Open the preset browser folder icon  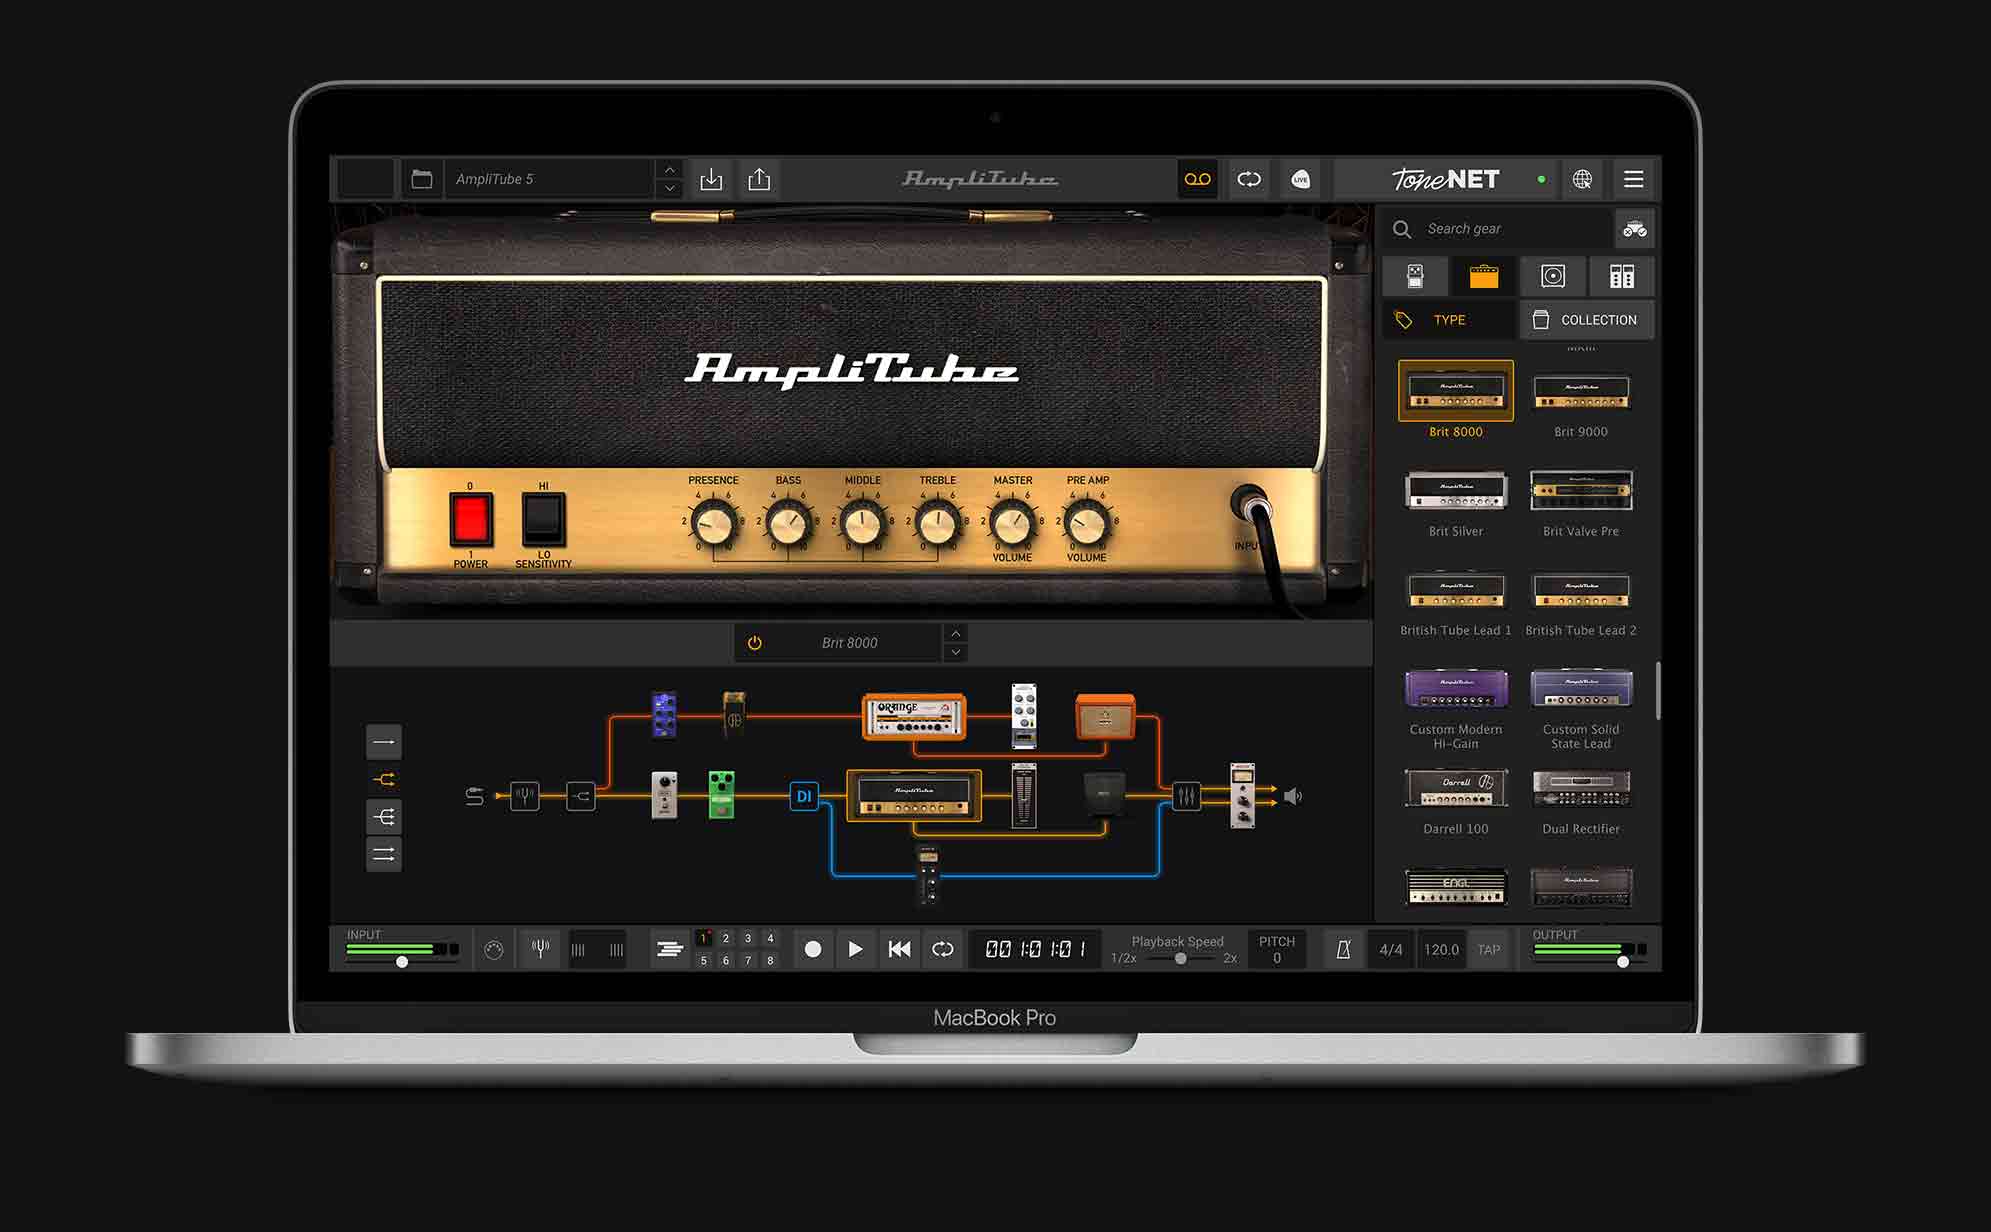click(422, 179)
